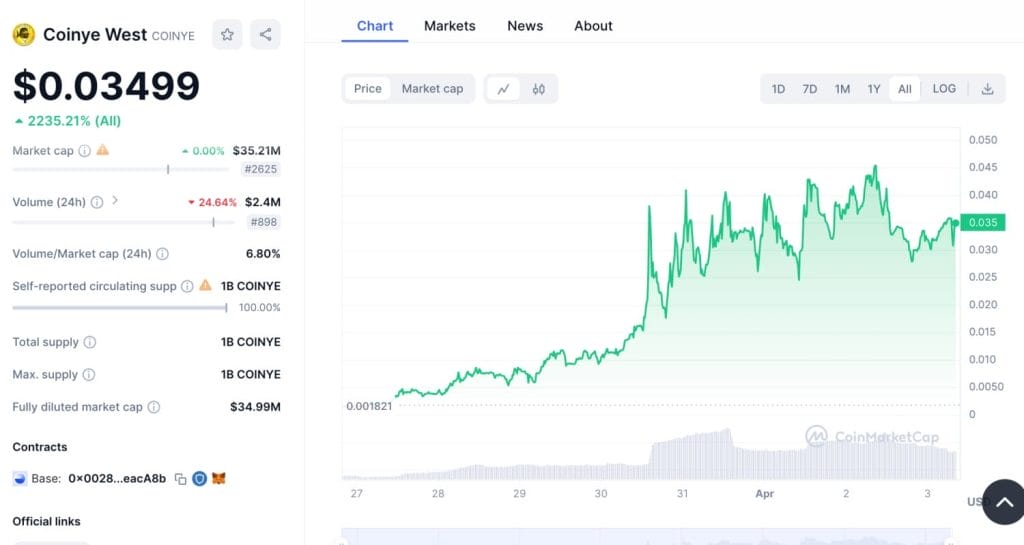Open Fully diluted market cap info icon
Screen dimensions: 1024x545
pyautogui.click(x=154, y=407)
